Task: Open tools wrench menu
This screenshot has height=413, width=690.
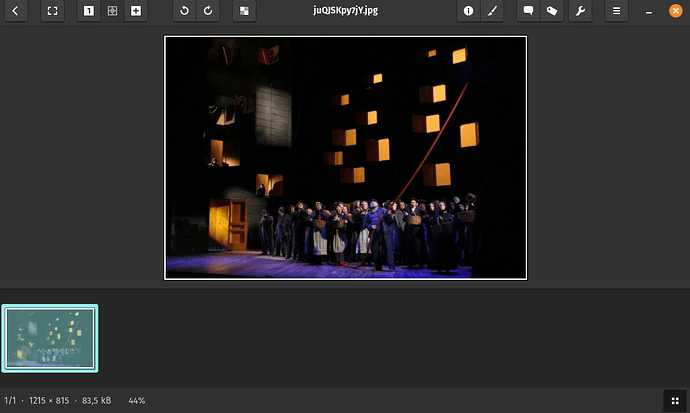Action: pyautogui.click(x=580, y=11)
